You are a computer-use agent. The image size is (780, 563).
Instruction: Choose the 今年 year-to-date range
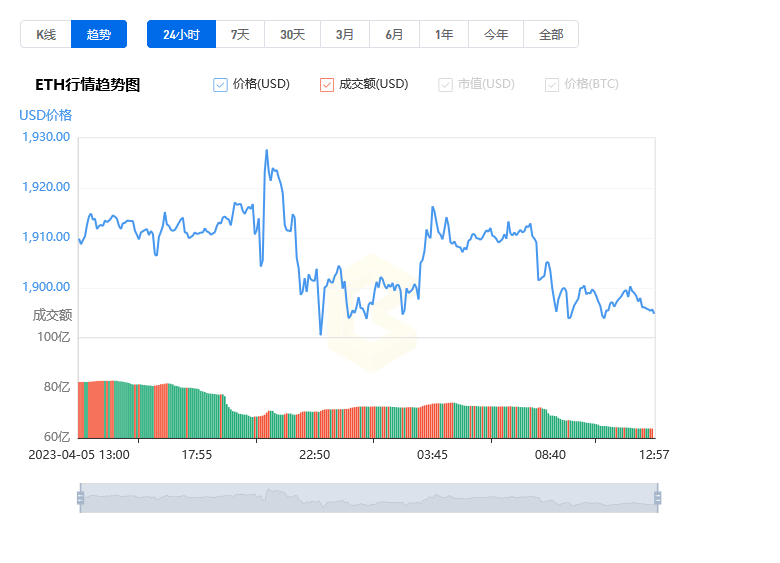[496, 34]
